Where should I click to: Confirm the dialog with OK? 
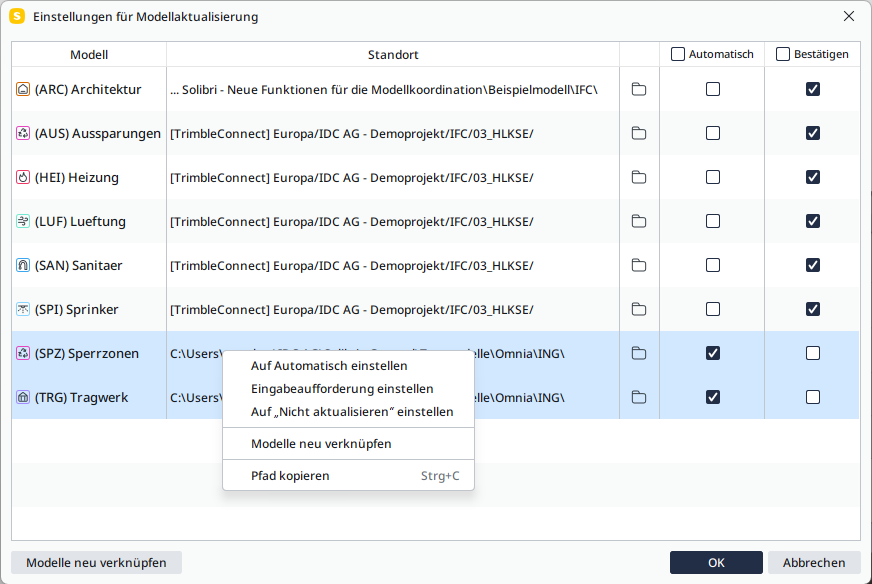click(716, 562)
